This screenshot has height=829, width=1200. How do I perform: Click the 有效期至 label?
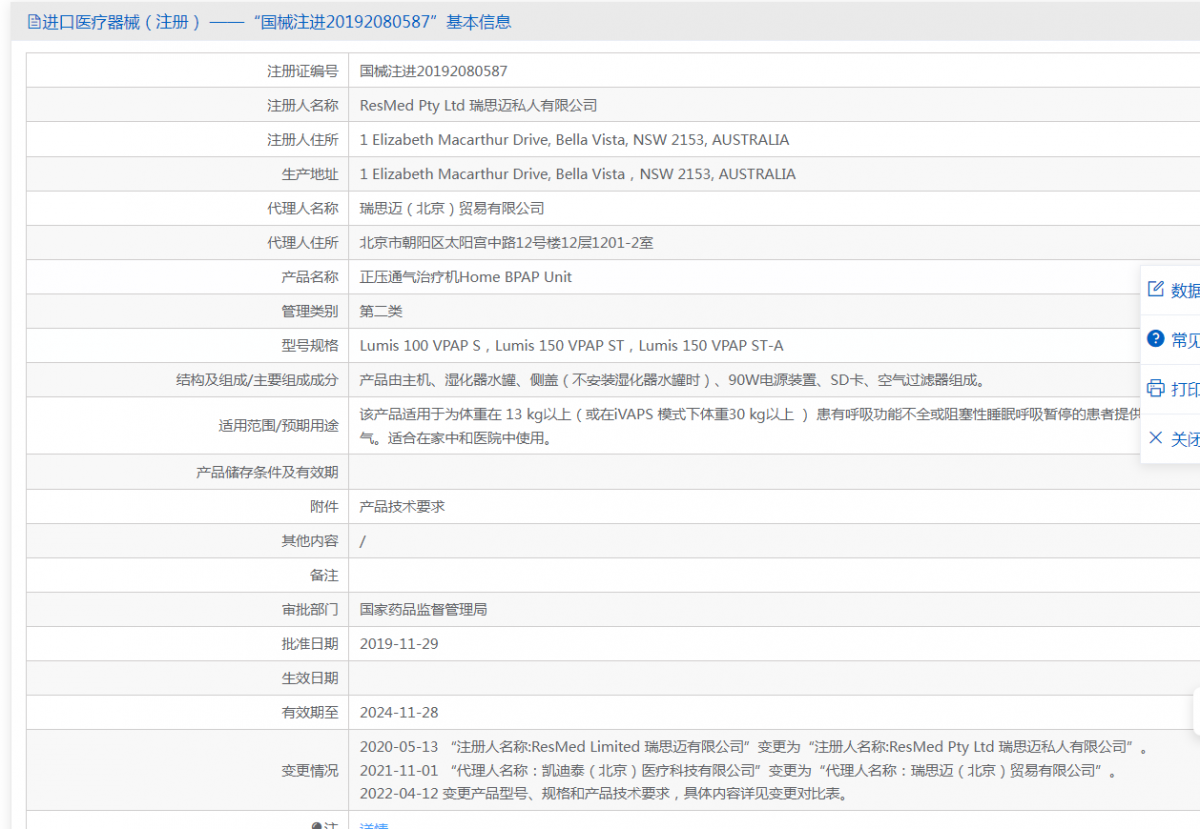tap(310, 712)
